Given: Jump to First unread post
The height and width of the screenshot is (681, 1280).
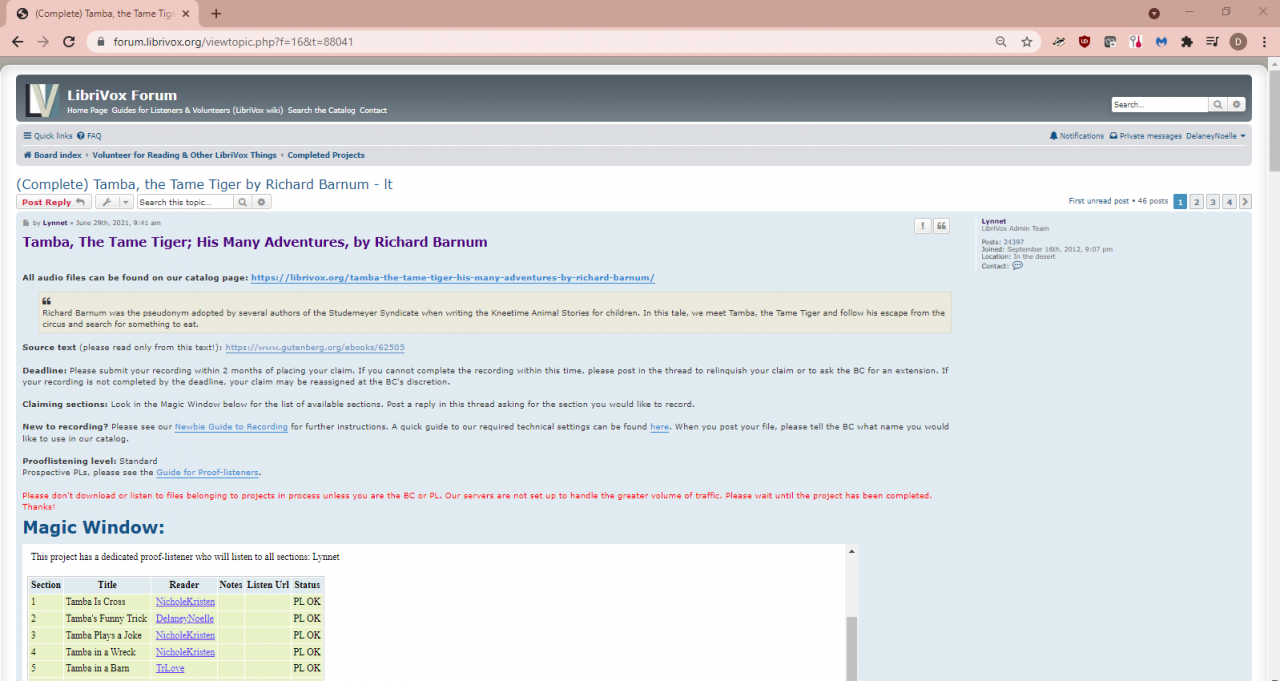Looking at the screenshot, I should point(1098,201).
